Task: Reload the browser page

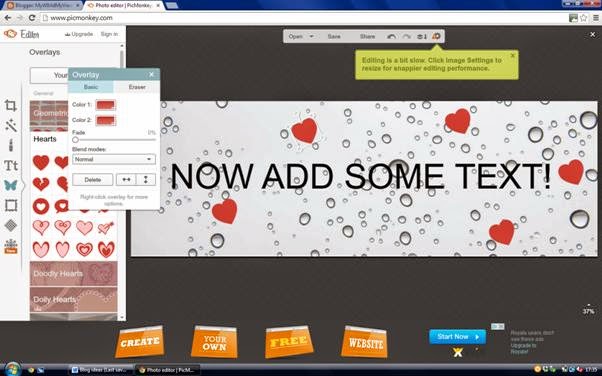Action: 31,18
